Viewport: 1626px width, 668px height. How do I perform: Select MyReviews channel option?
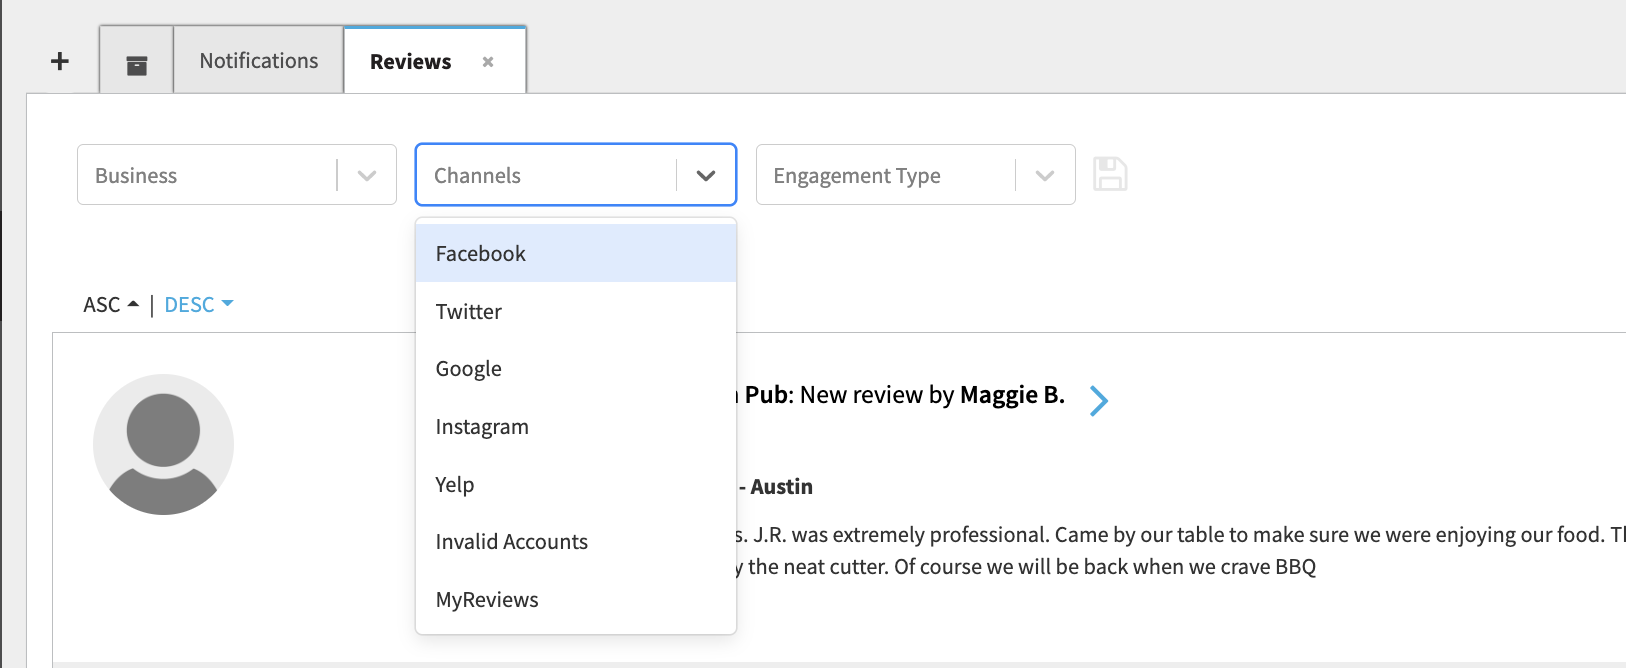(576, 600)
